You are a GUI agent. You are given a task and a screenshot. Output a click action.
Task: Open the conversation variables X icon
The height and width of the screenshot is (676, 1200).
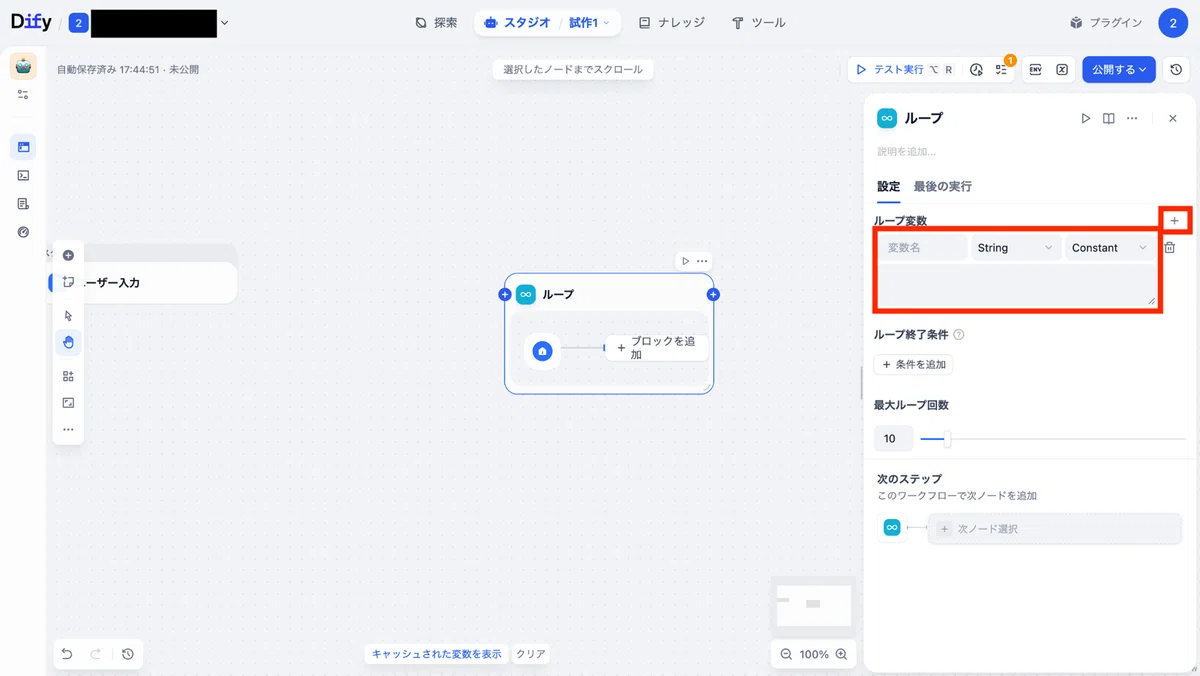tap(1062, 69)
